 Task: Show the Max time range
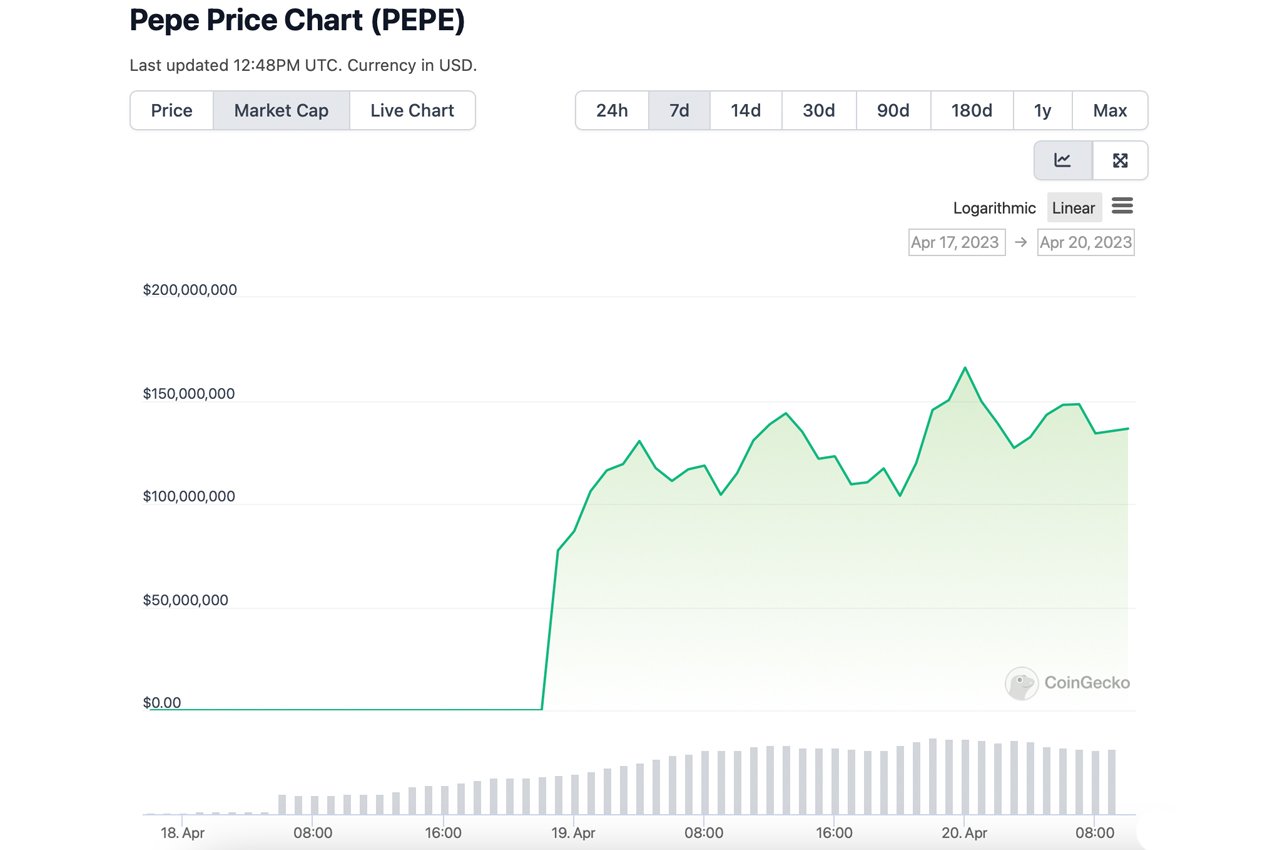pyautogui.click(x=1109, y=110)
